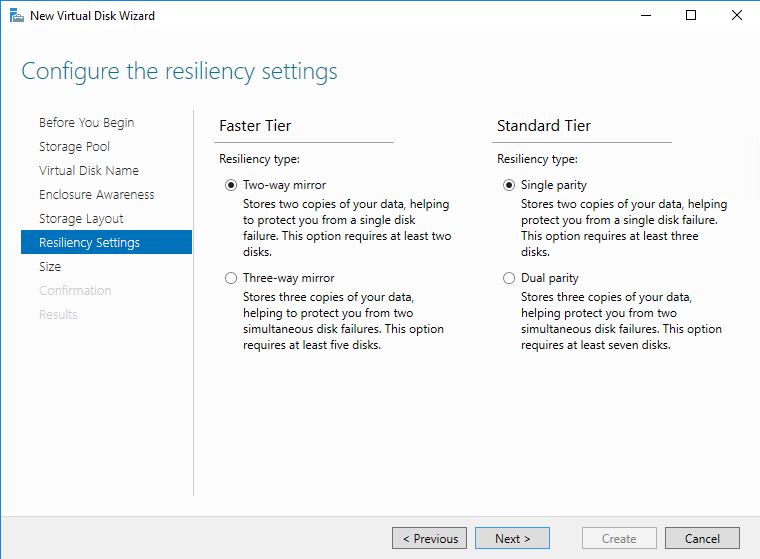This screenshot has height=559, width=760.
Task: Click the Previous button
Action: 429,539
